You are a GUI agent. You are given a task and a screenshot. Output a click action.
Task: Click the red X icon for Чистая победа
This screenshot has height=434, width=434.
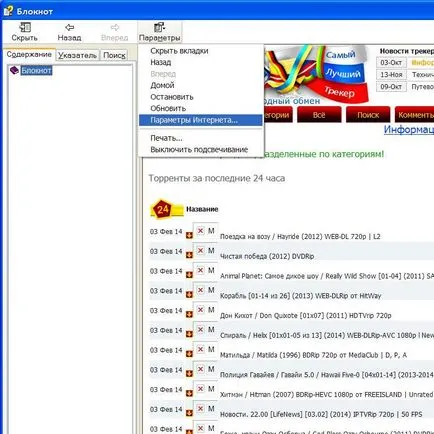point(200,251)
